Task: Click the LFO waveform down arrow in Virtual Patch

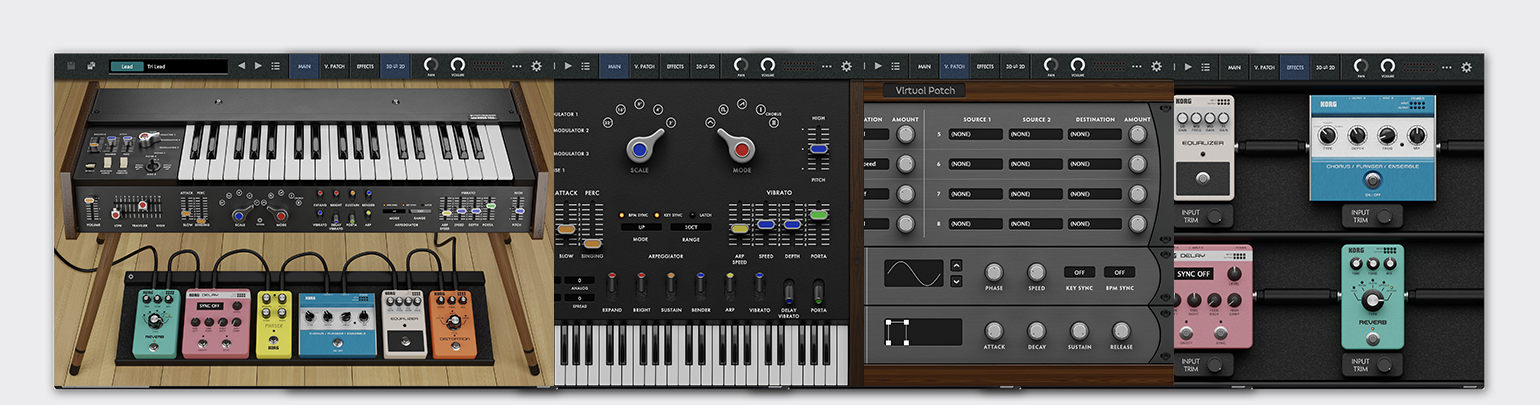Action: (x=956, y=281)
